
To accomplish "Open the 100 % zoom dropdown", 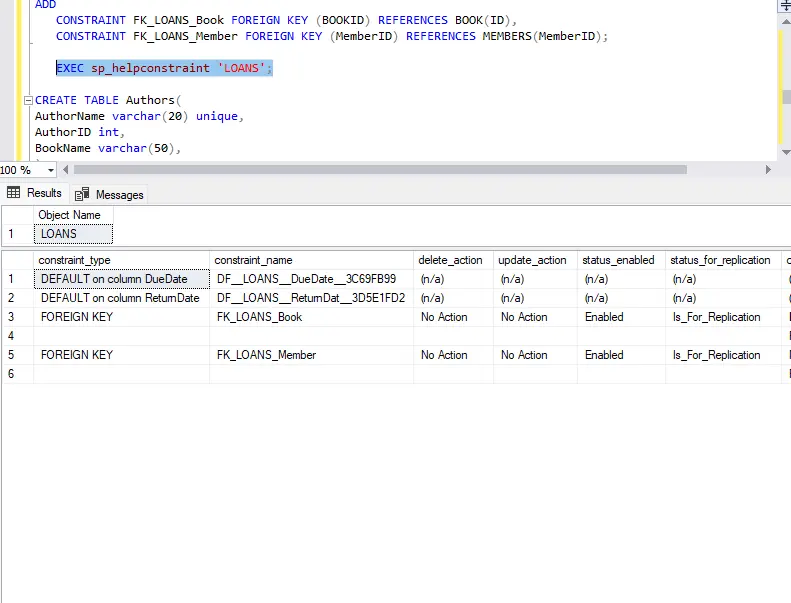I will (50, 170).
